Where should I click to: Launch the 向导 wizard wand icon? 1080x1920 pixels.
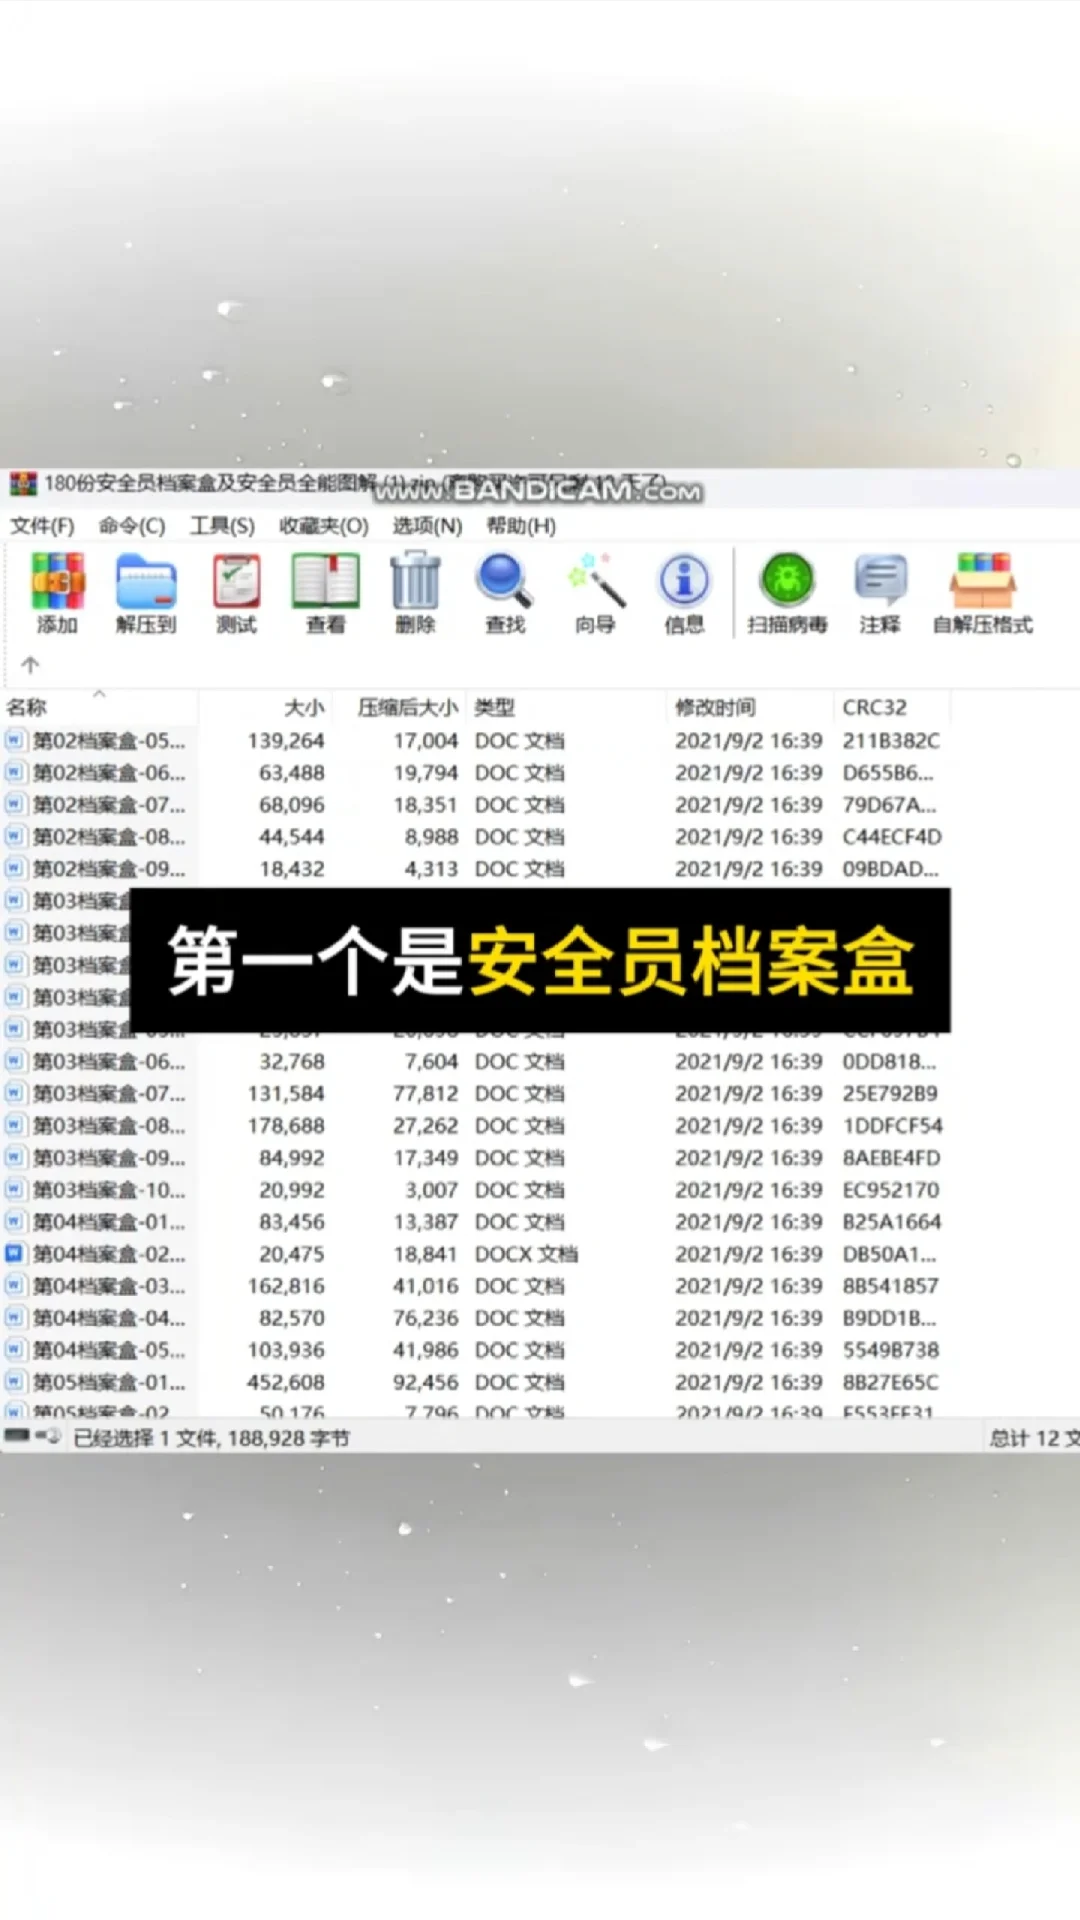pos(595,581)
